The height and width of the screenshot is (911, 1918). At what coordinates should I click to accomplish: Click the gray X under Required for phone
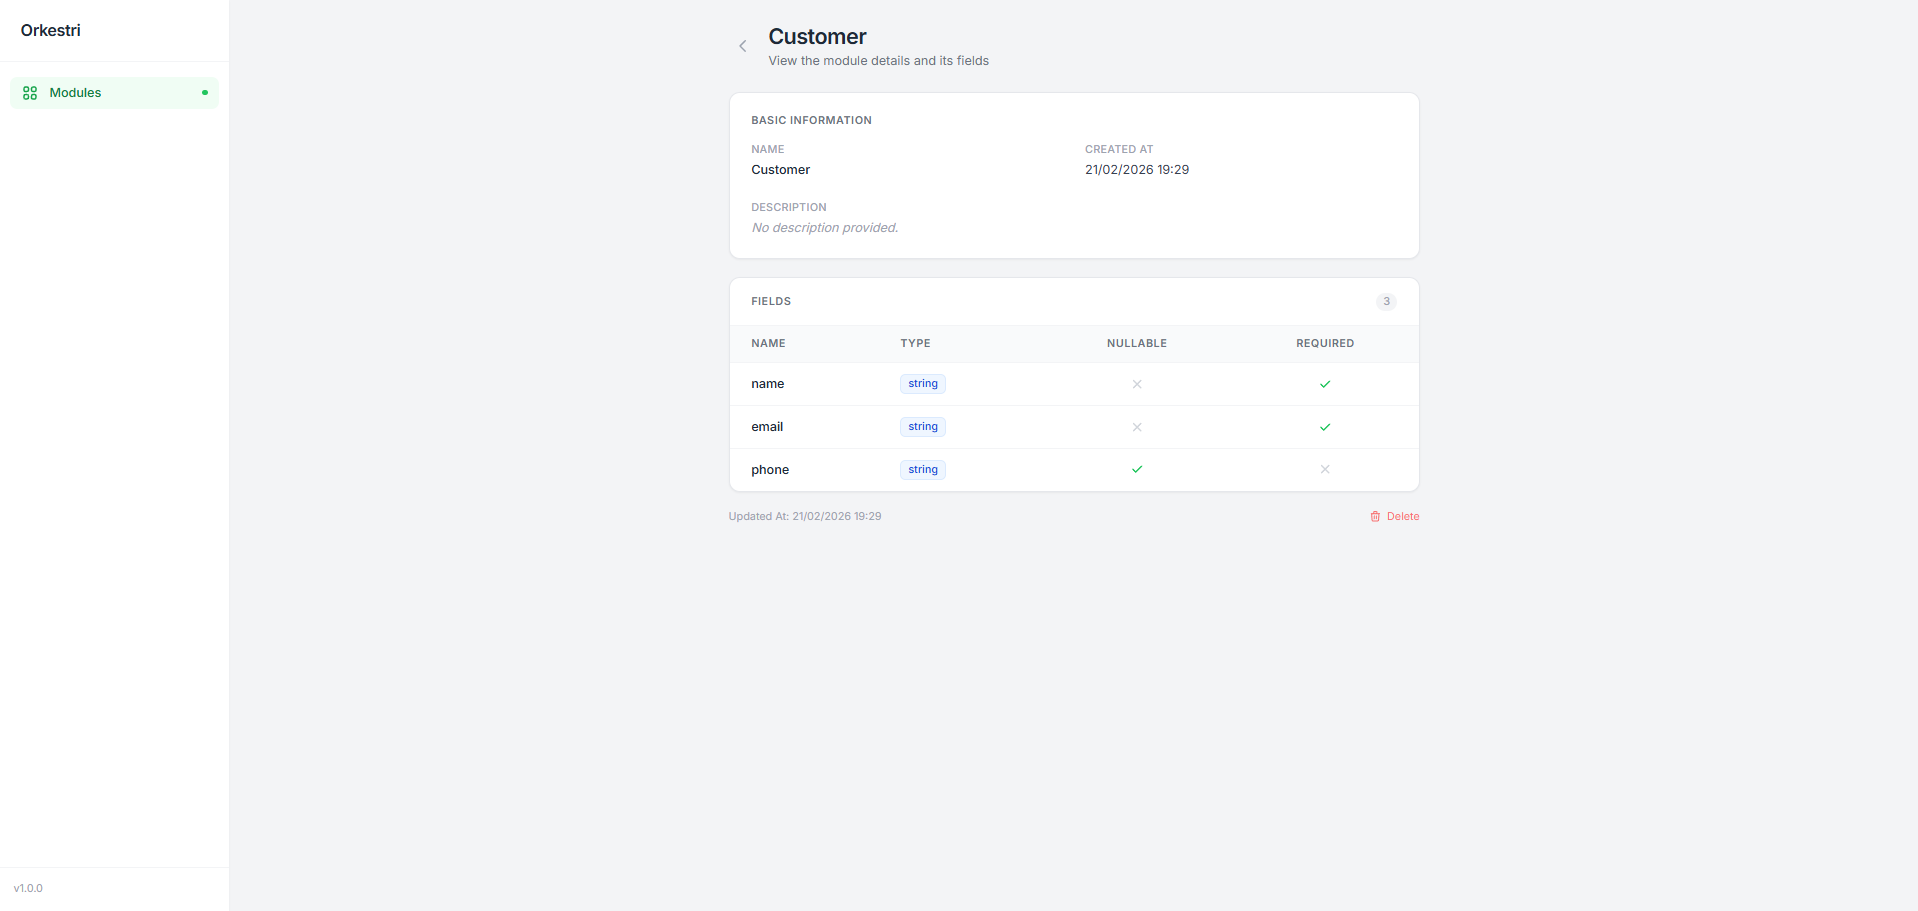coord(1325,469)
